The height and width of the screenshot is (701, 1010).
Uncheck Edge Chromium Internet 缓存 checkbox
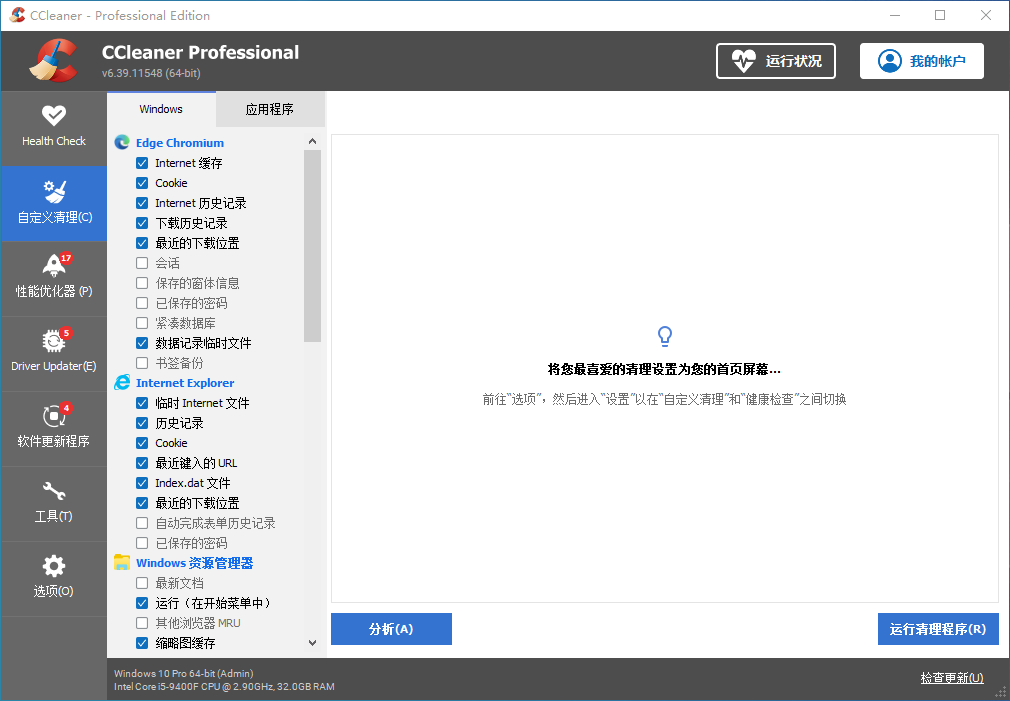142,163
